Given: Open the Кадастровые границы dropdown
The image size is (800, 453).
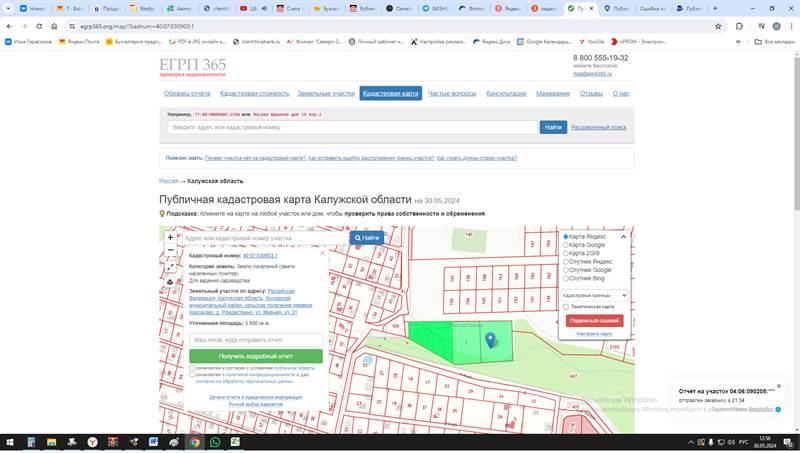Looking at the screenshot, I should [x=594, y=295].
